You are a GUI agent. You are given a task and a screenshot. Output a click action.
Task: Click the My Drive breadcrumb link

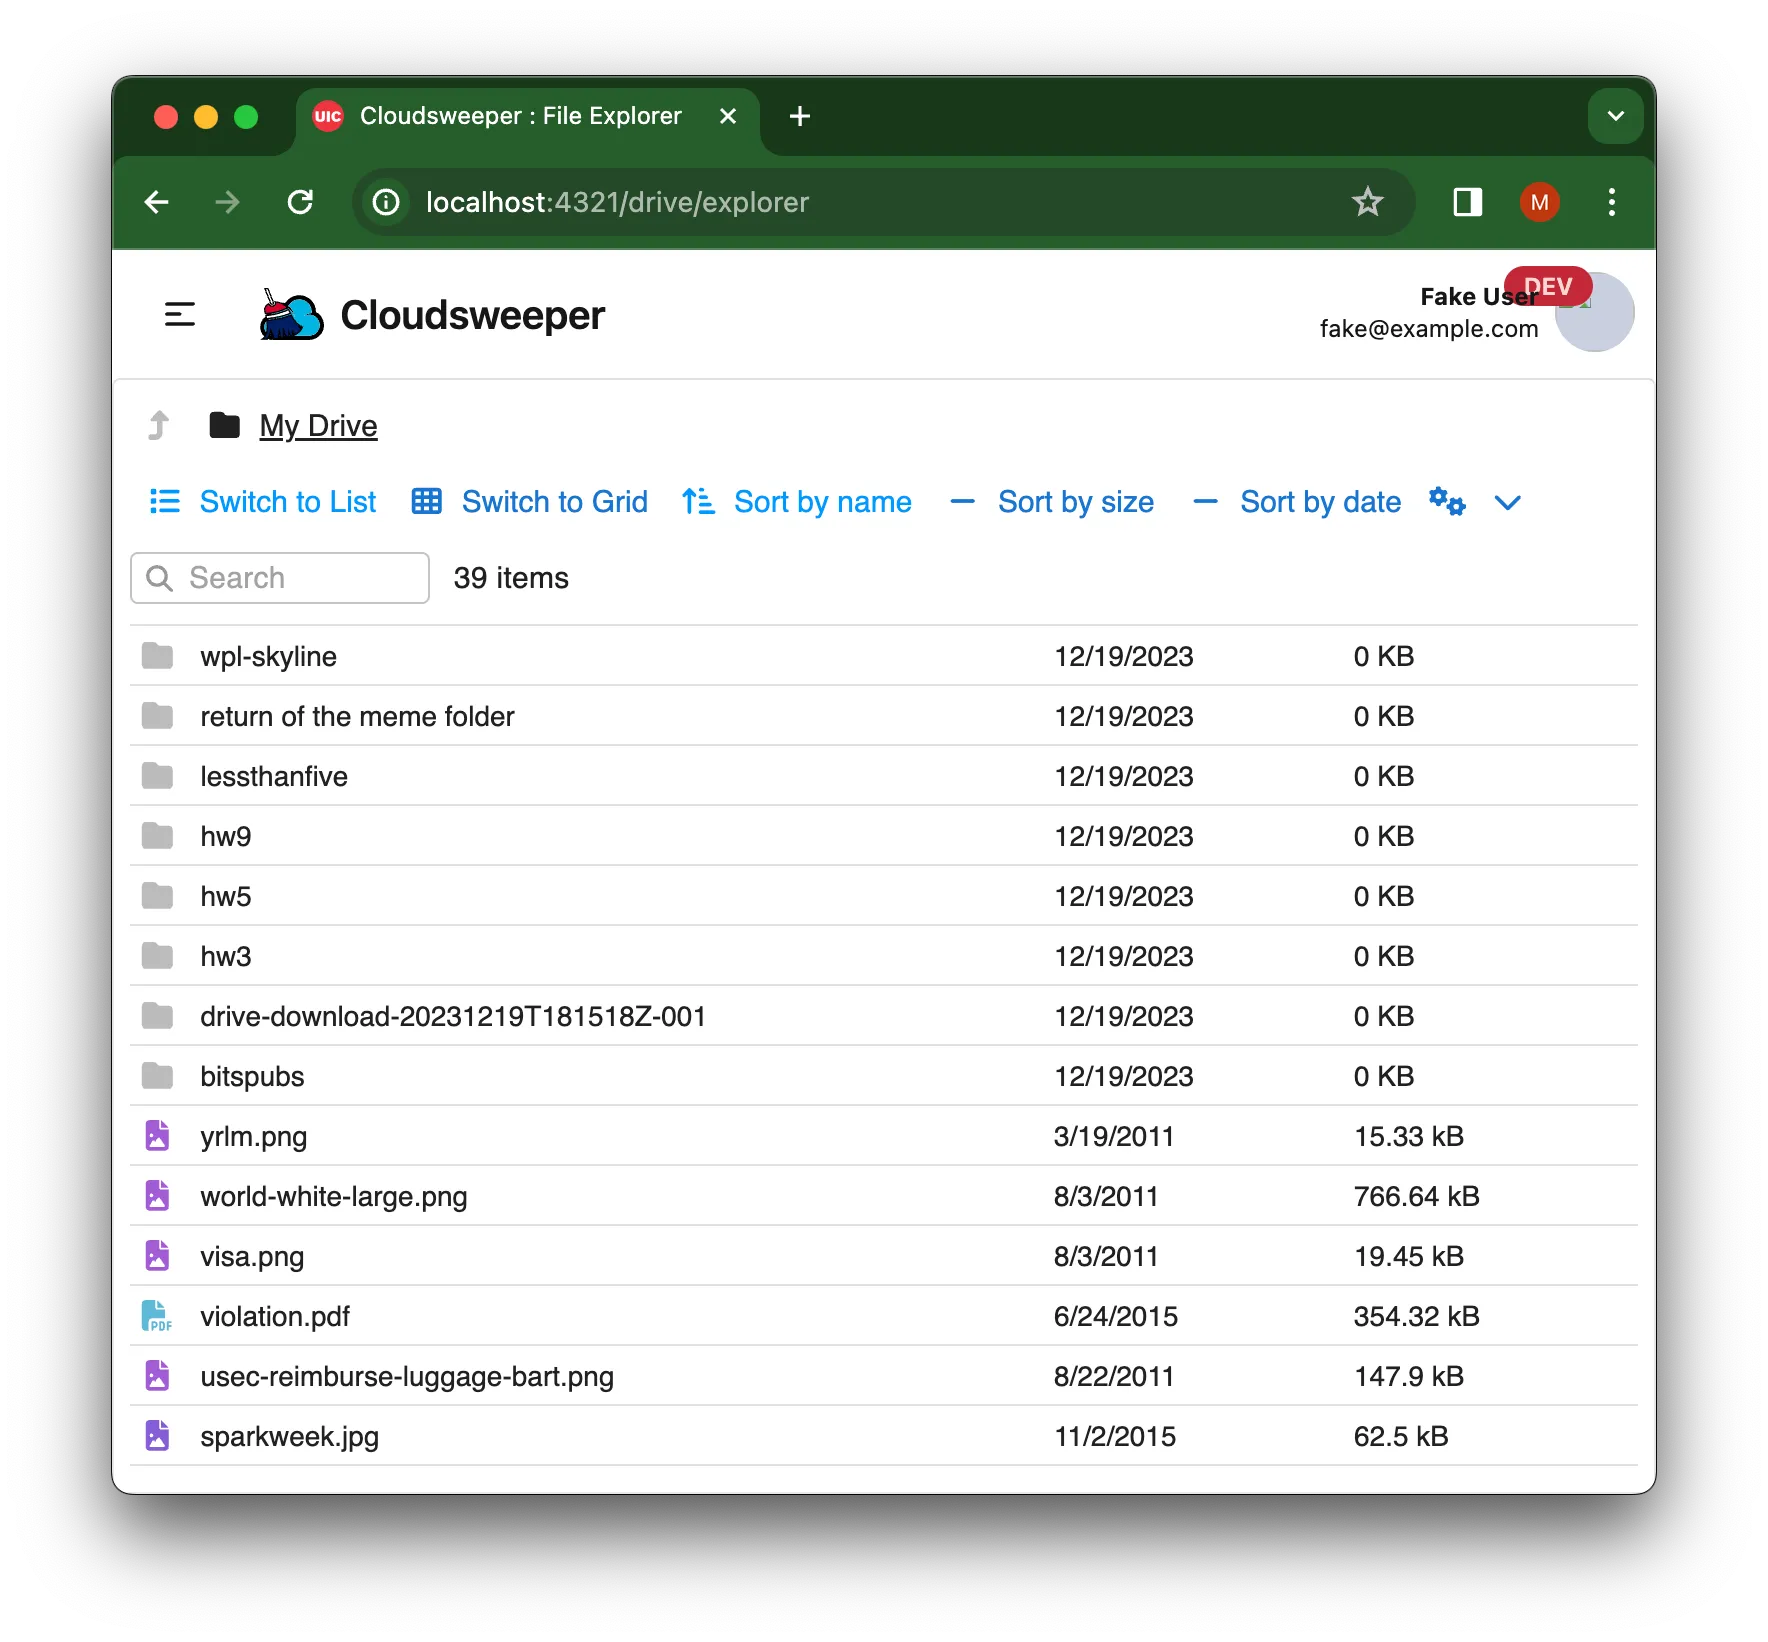[x=318, y=425]
